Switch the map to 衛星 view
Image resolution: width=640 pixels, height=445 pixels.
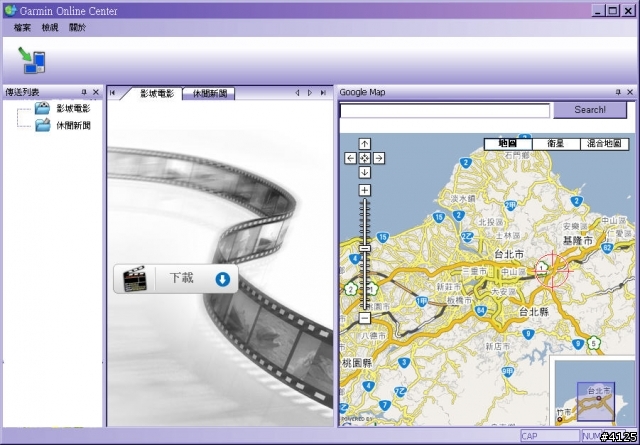556,144
